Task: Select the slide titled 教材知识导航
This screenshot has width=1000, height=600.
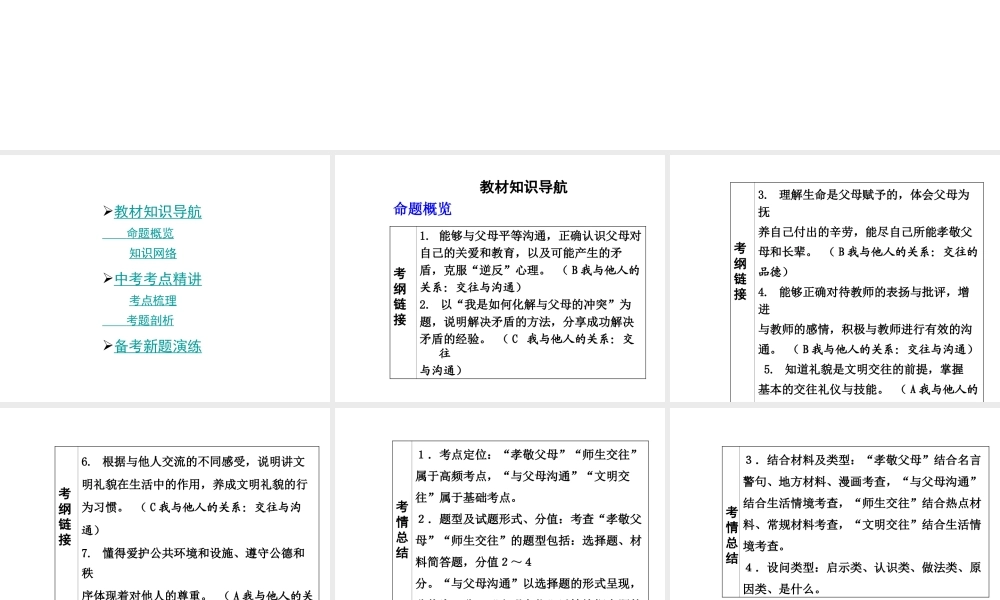Action: [x=500, y=278]
